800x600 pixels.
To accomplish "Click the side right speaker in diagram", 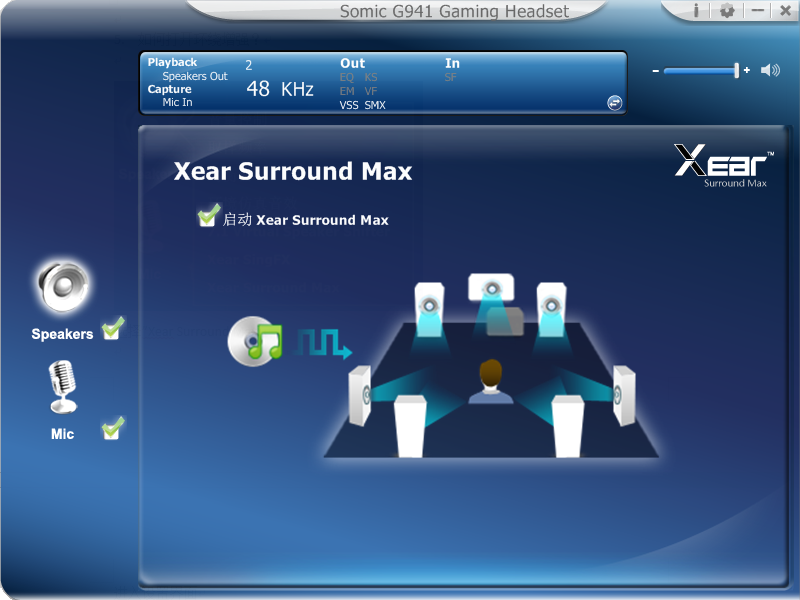I will pyautogui.click(x=624, y=395).
